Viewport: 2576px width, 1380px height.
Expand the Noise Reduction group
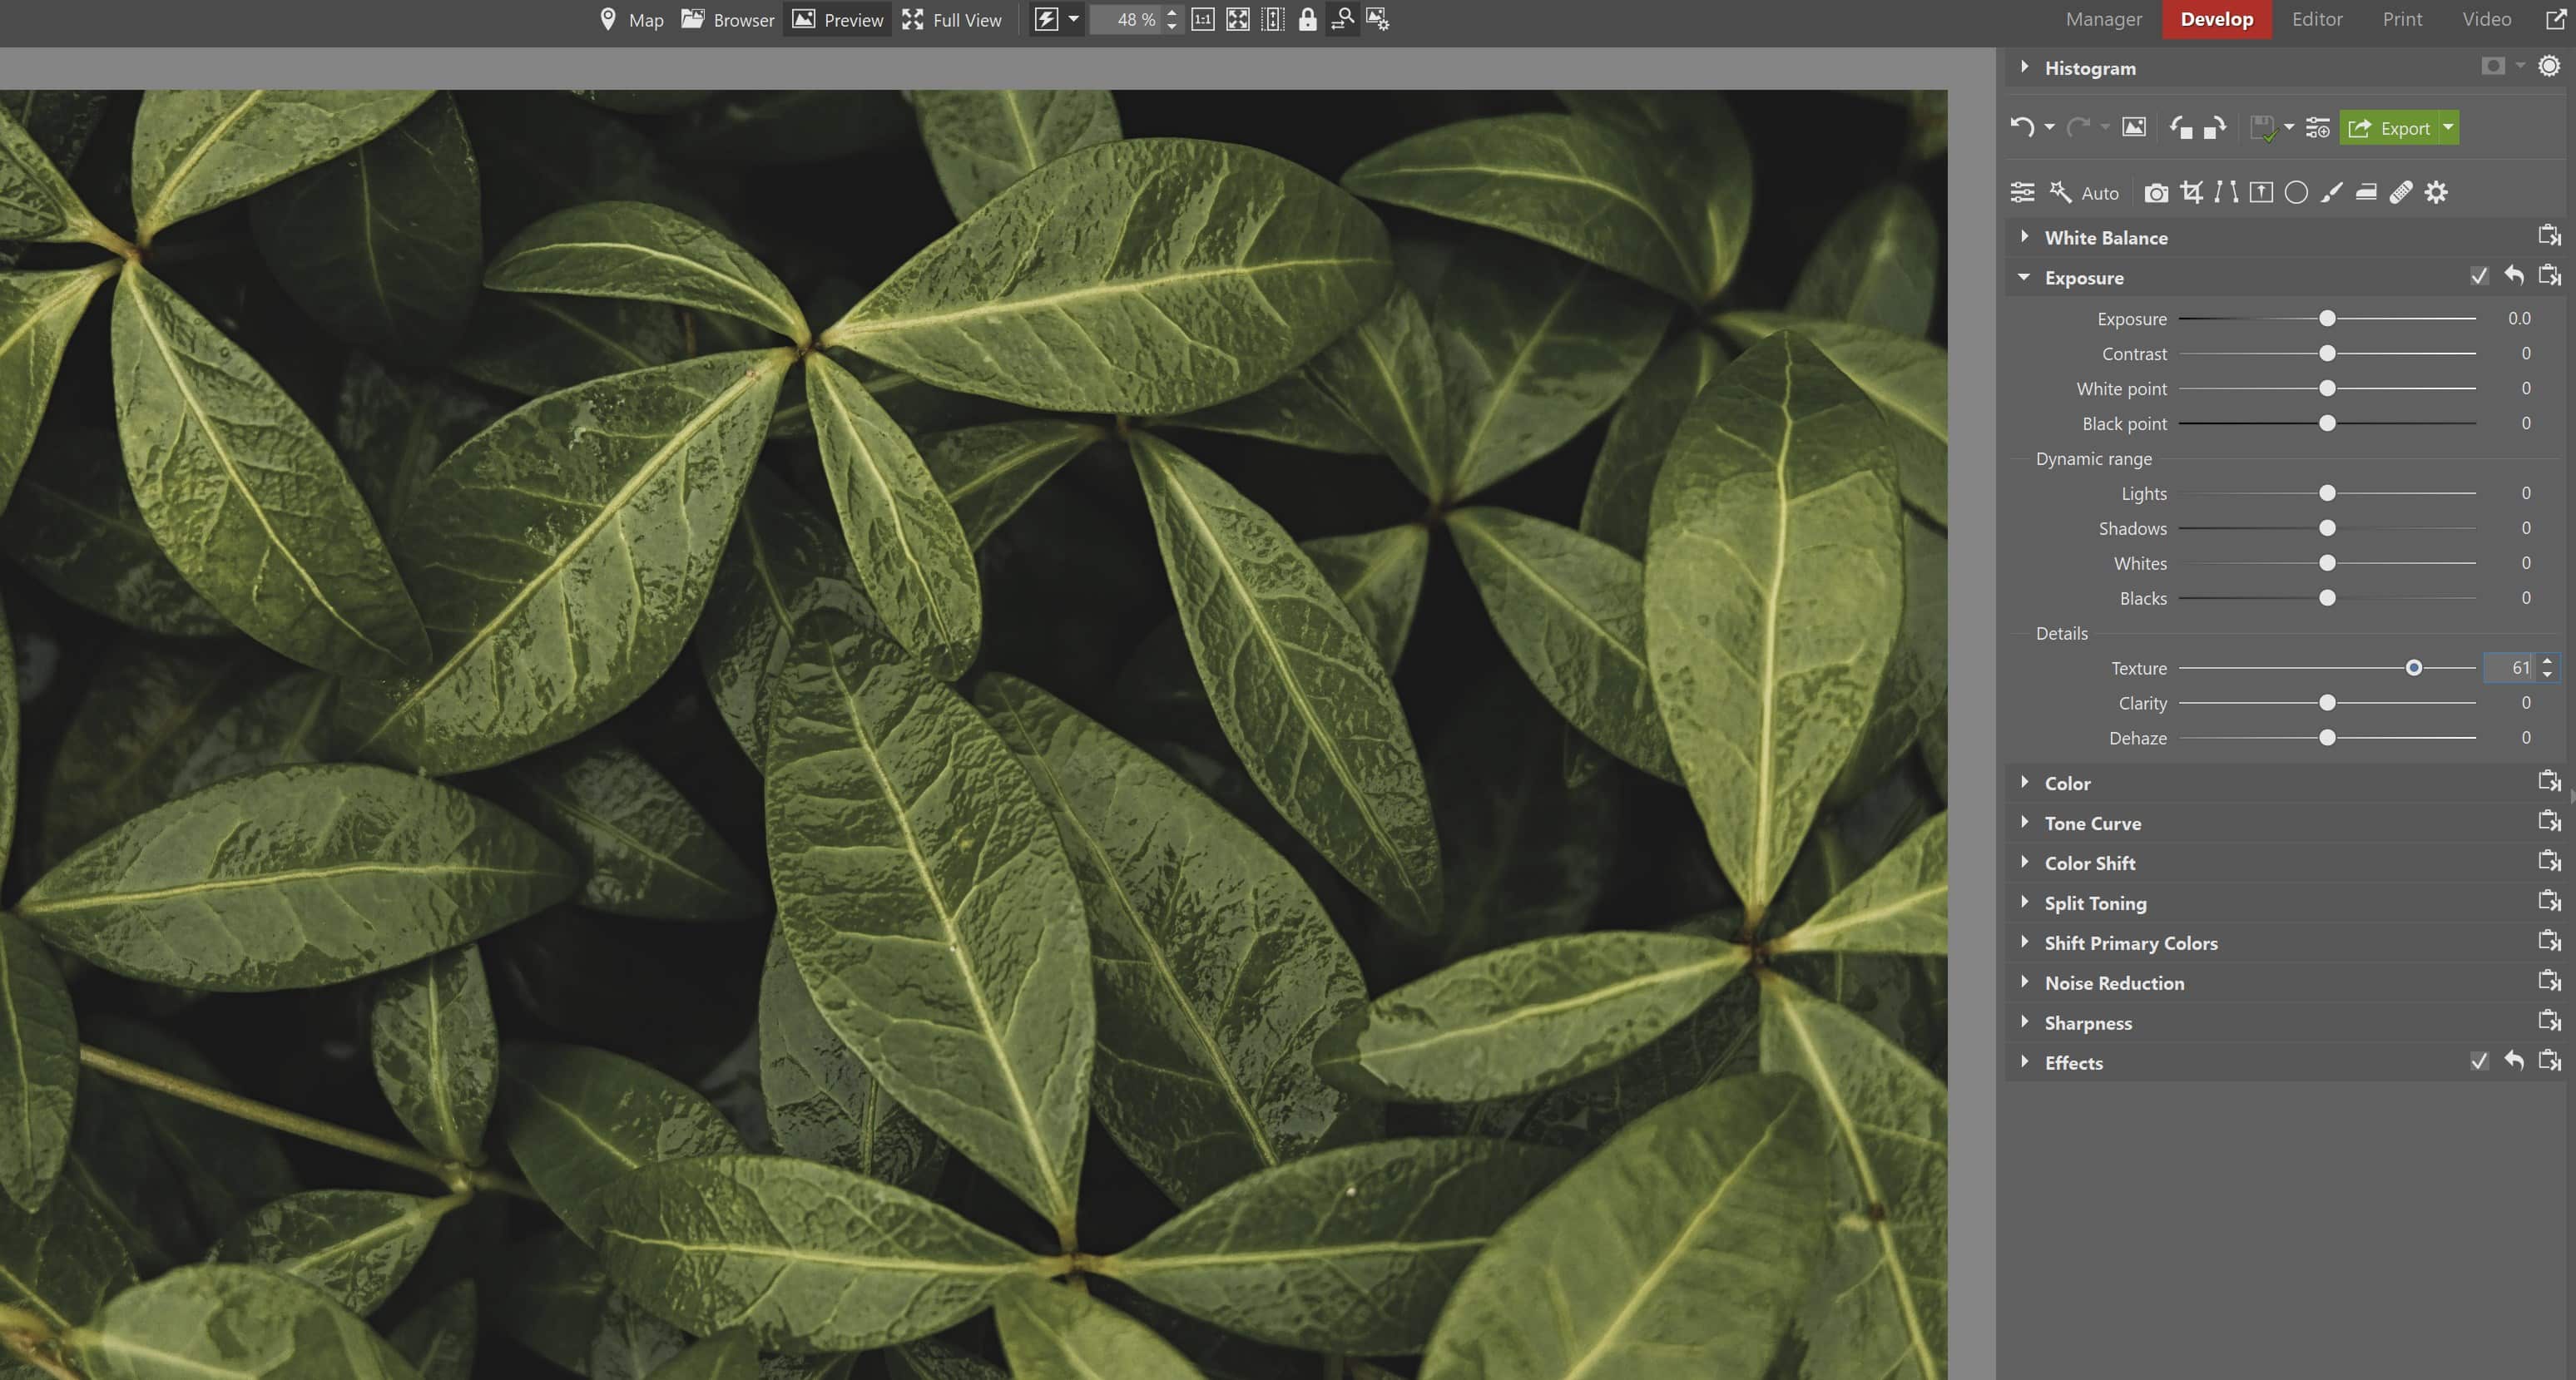(x=2025, y=982)
